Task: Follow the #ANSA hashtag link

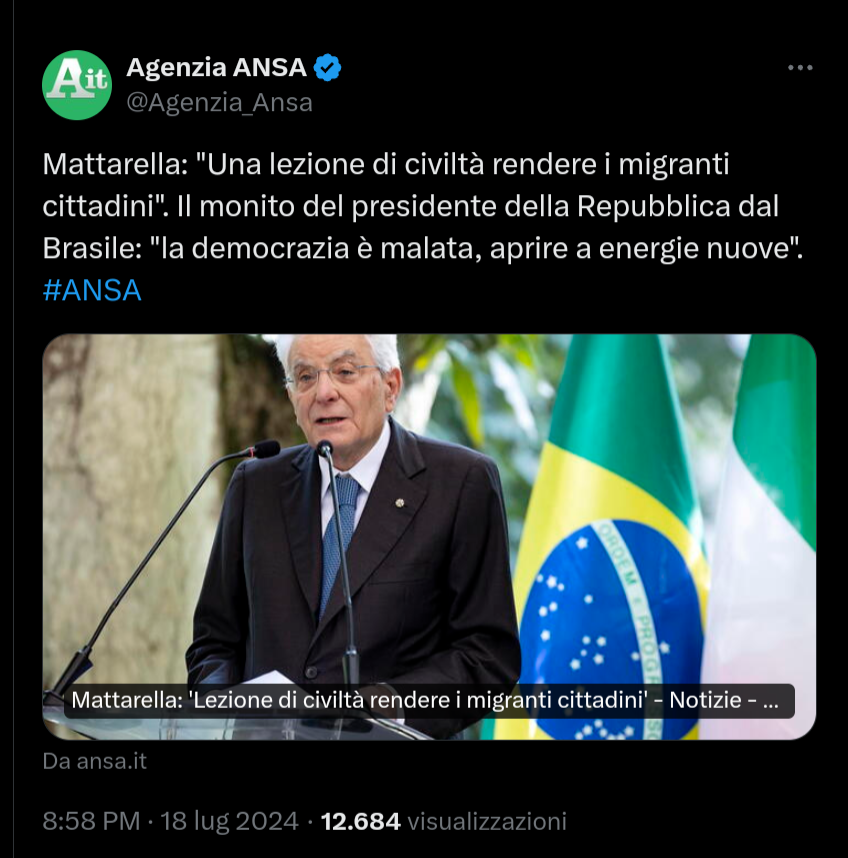Action: click(x=92, y=290)
